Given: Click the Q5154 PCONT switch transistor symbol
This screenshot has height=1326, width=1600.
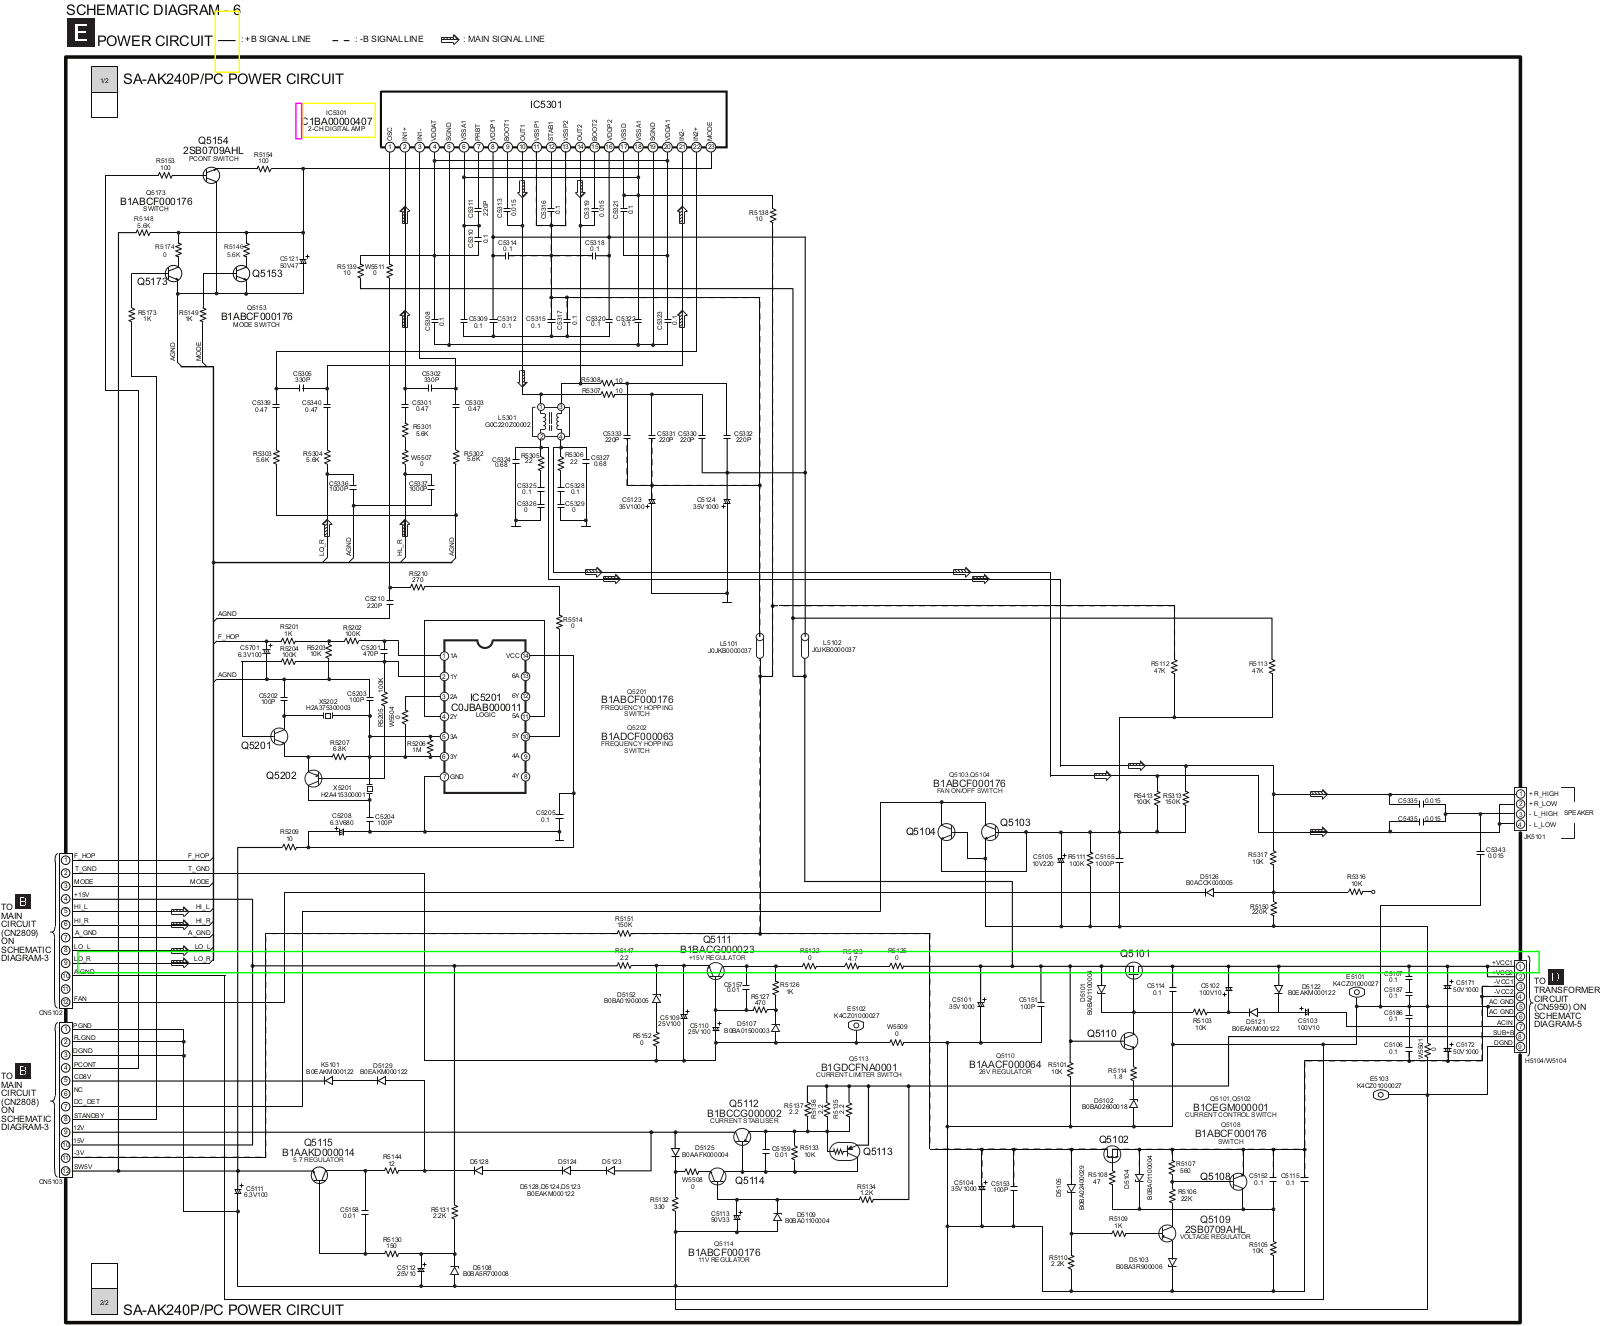Looking at the screenshot, I should pos(211,176).
